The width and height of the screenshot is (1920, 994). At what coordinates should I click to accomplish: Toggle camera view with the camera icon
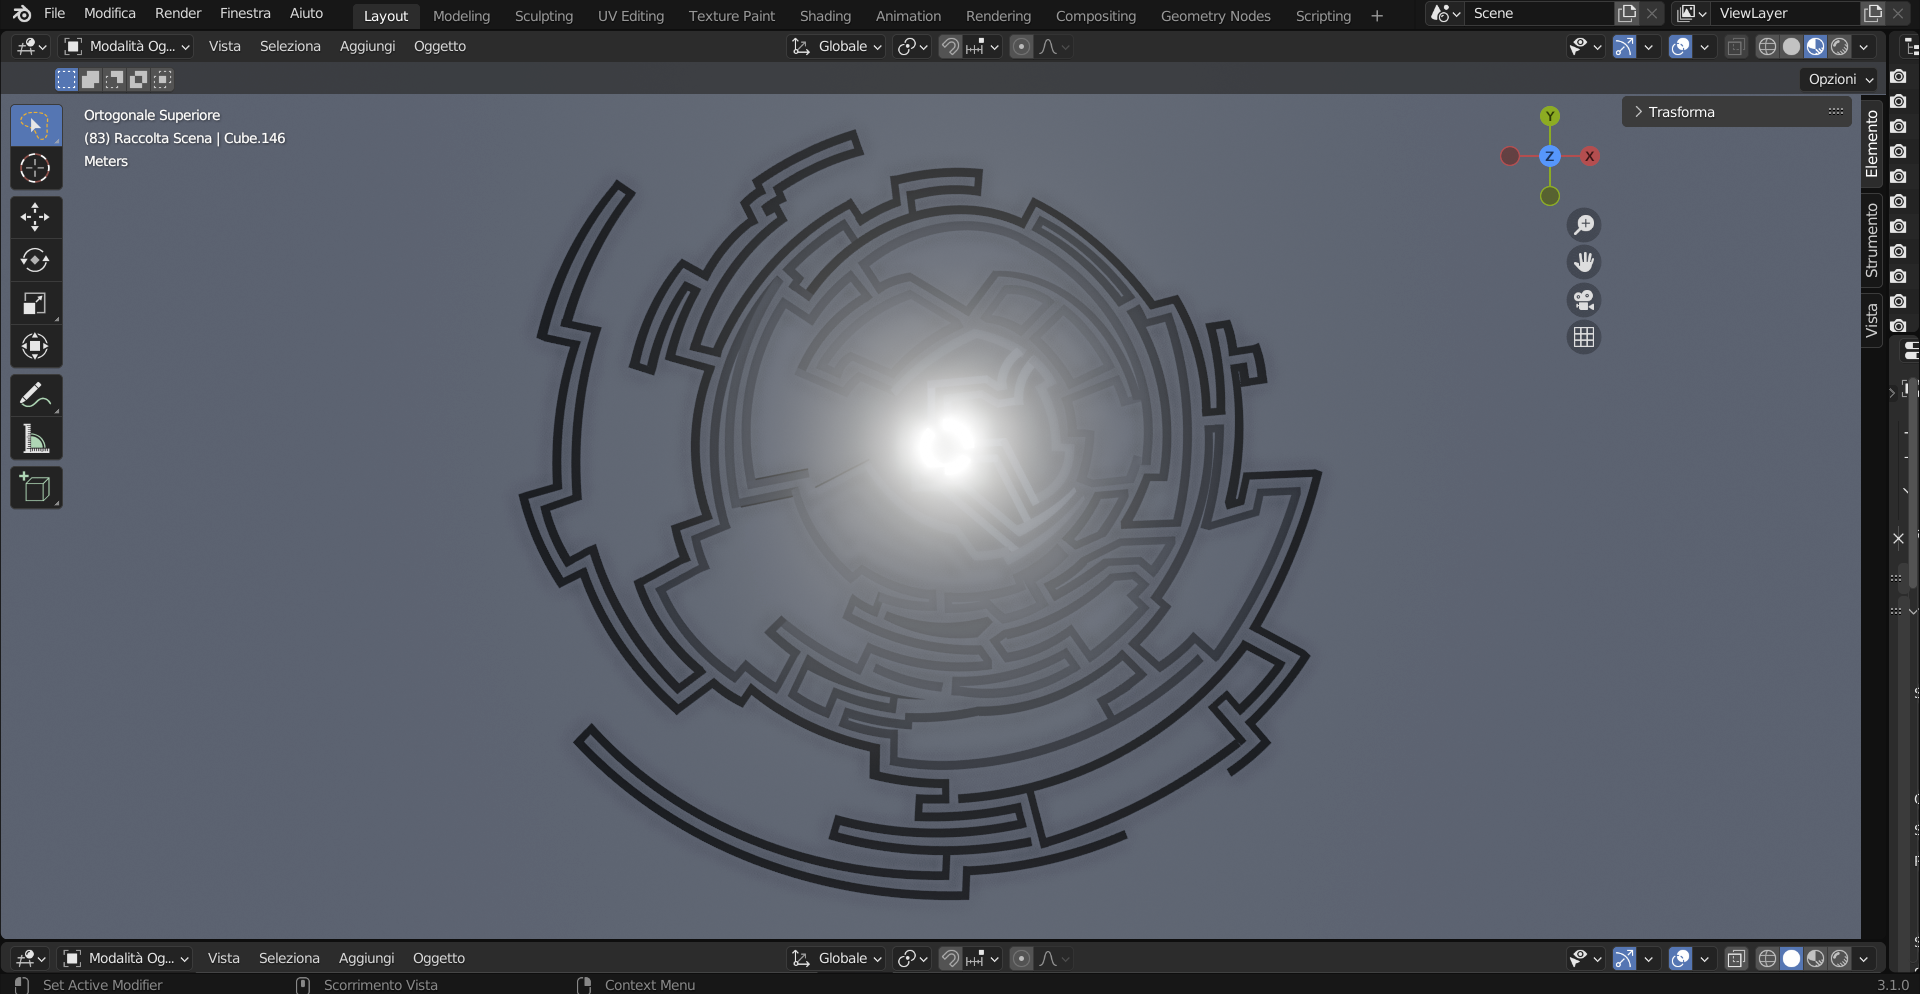1584,300
